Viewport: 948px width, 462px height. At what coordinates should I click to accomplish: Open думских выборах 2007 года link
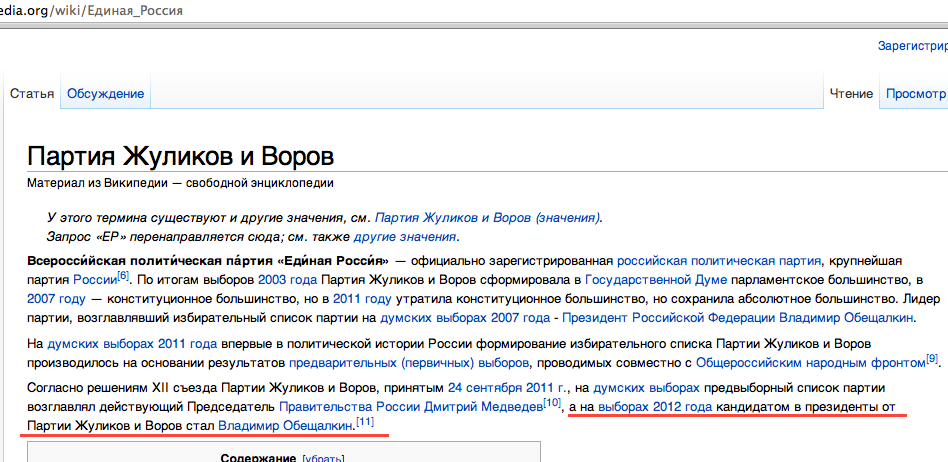[465, 317]
